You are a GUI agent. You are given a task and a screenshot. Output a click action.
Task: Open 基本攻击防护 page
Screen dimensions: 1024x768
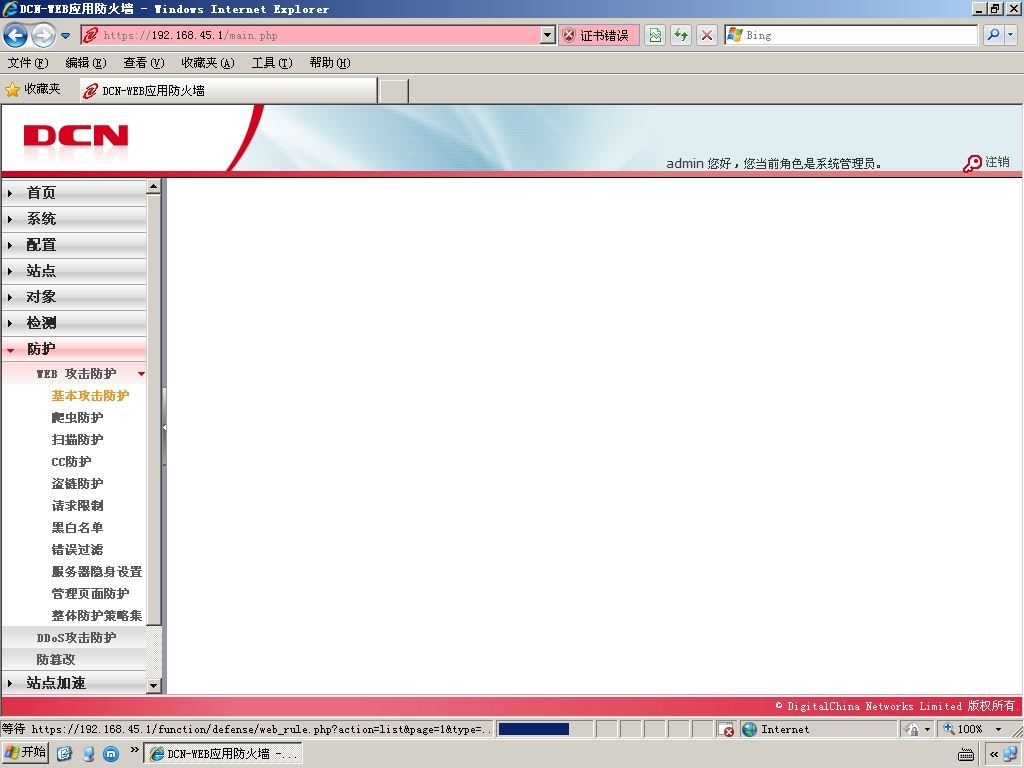[x=90, y=396]
